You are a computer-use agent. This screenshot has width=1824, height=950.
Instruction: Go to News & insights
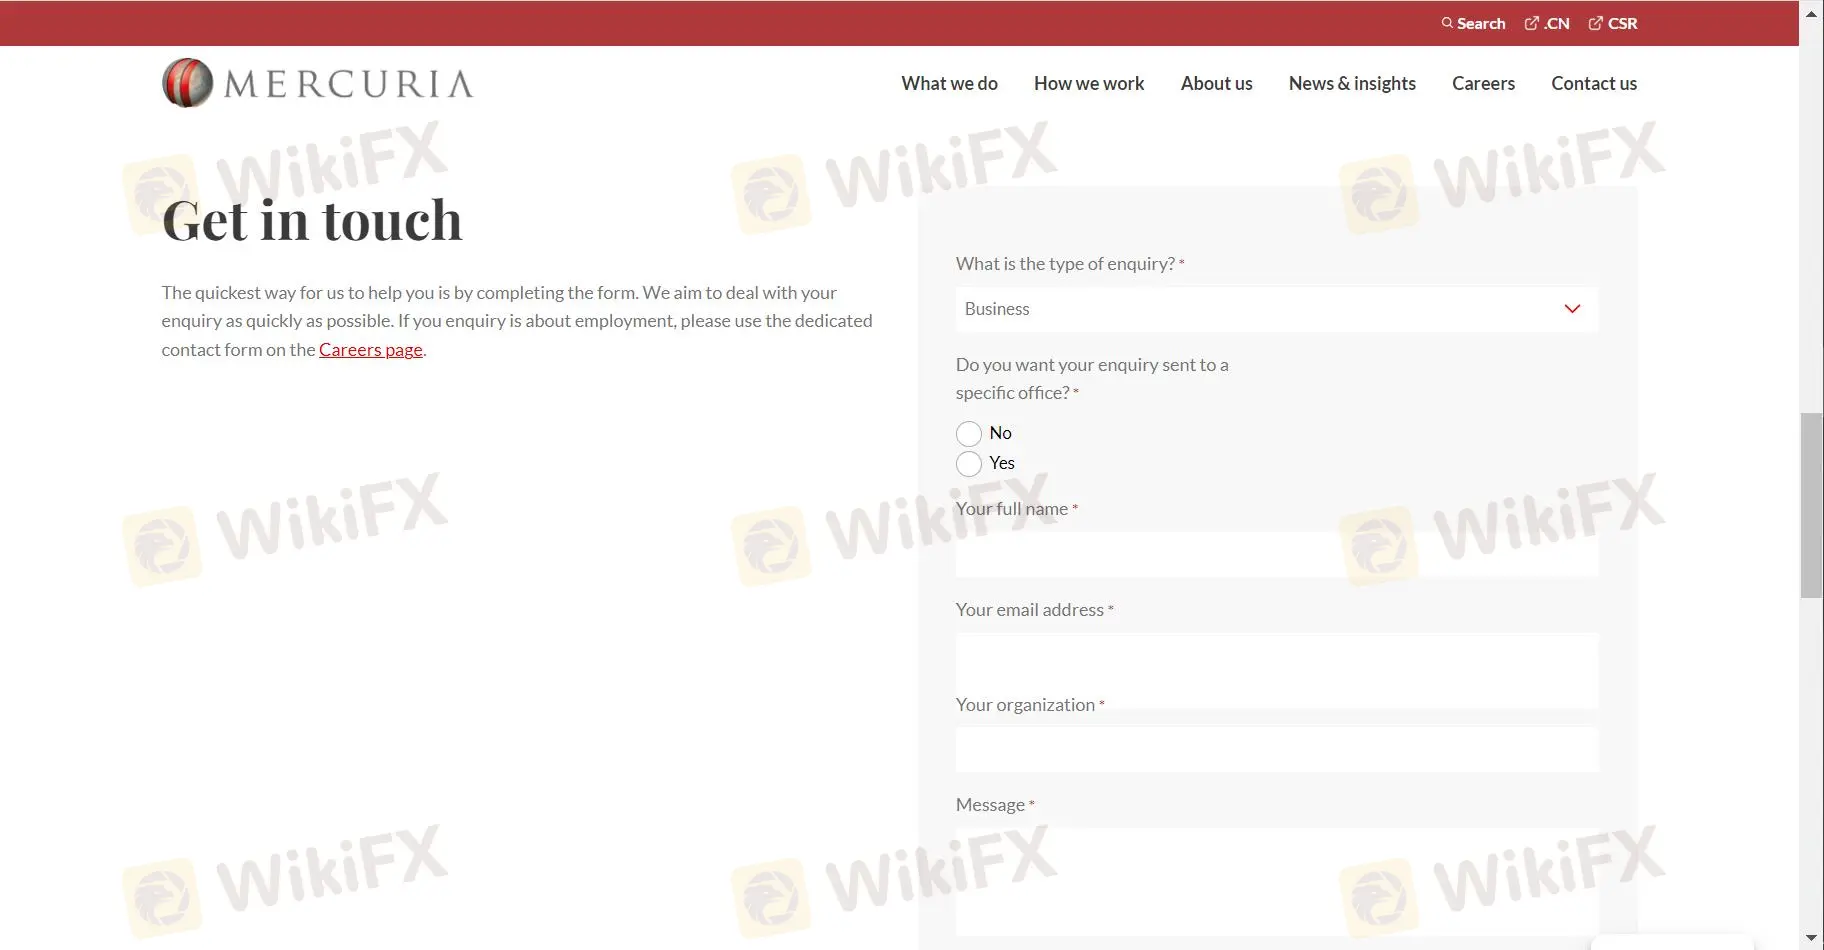[1351, 84]
